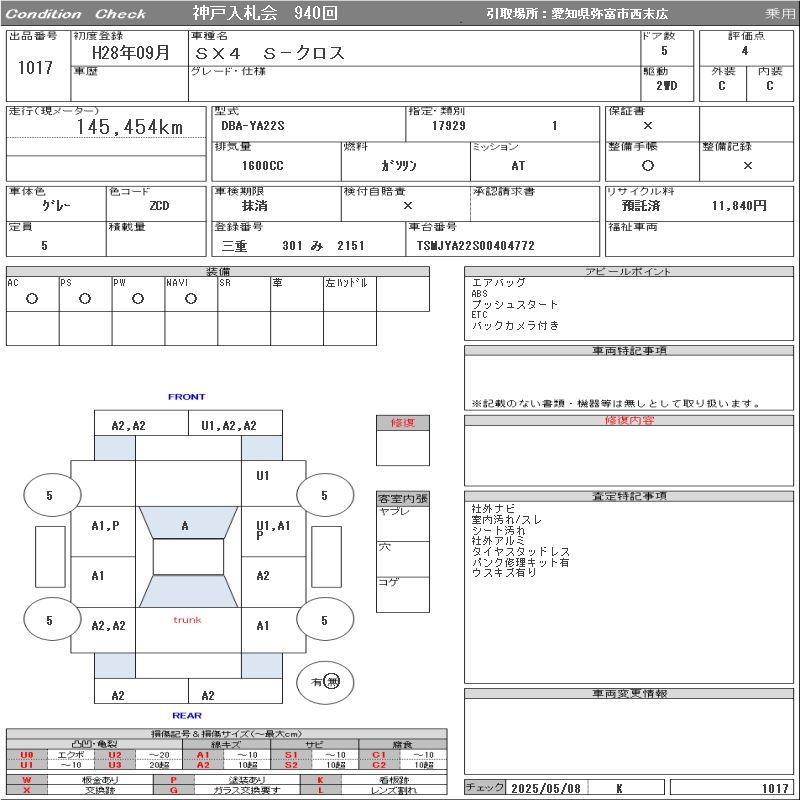Click the ZCD color code field
This screenshot has width=800, height=800.
[x=158, y=205]
